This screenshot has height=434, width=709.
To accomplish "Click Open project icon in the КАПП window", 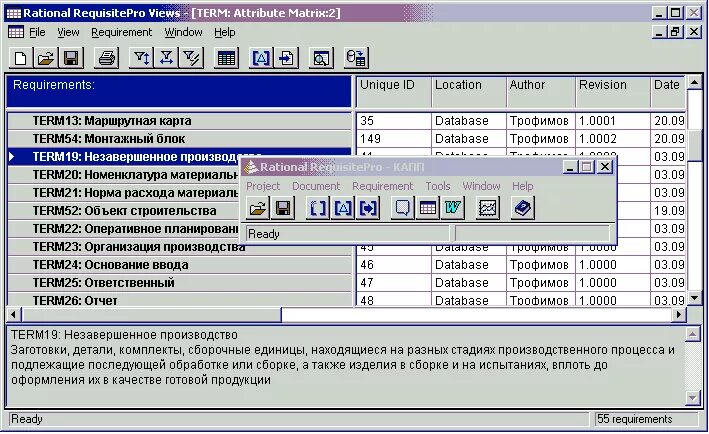I will (x=258, y=208).
